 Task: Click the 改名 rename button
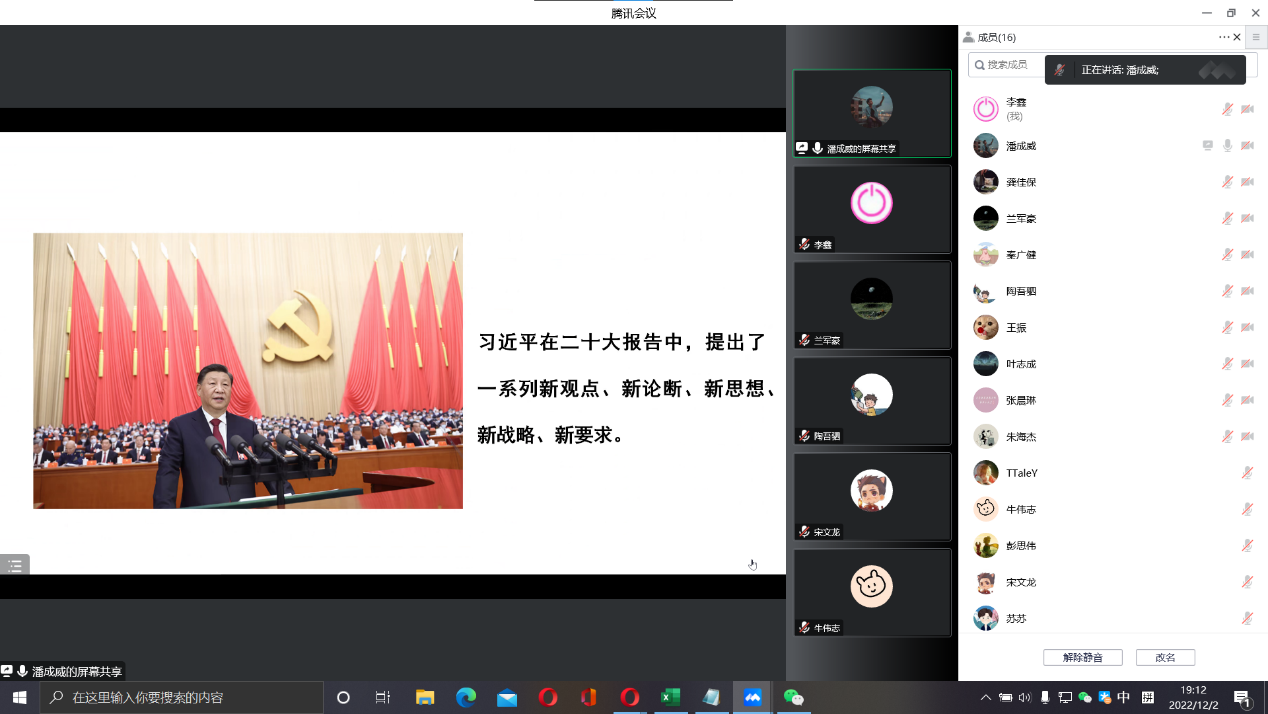click(x=1165, y=657)
